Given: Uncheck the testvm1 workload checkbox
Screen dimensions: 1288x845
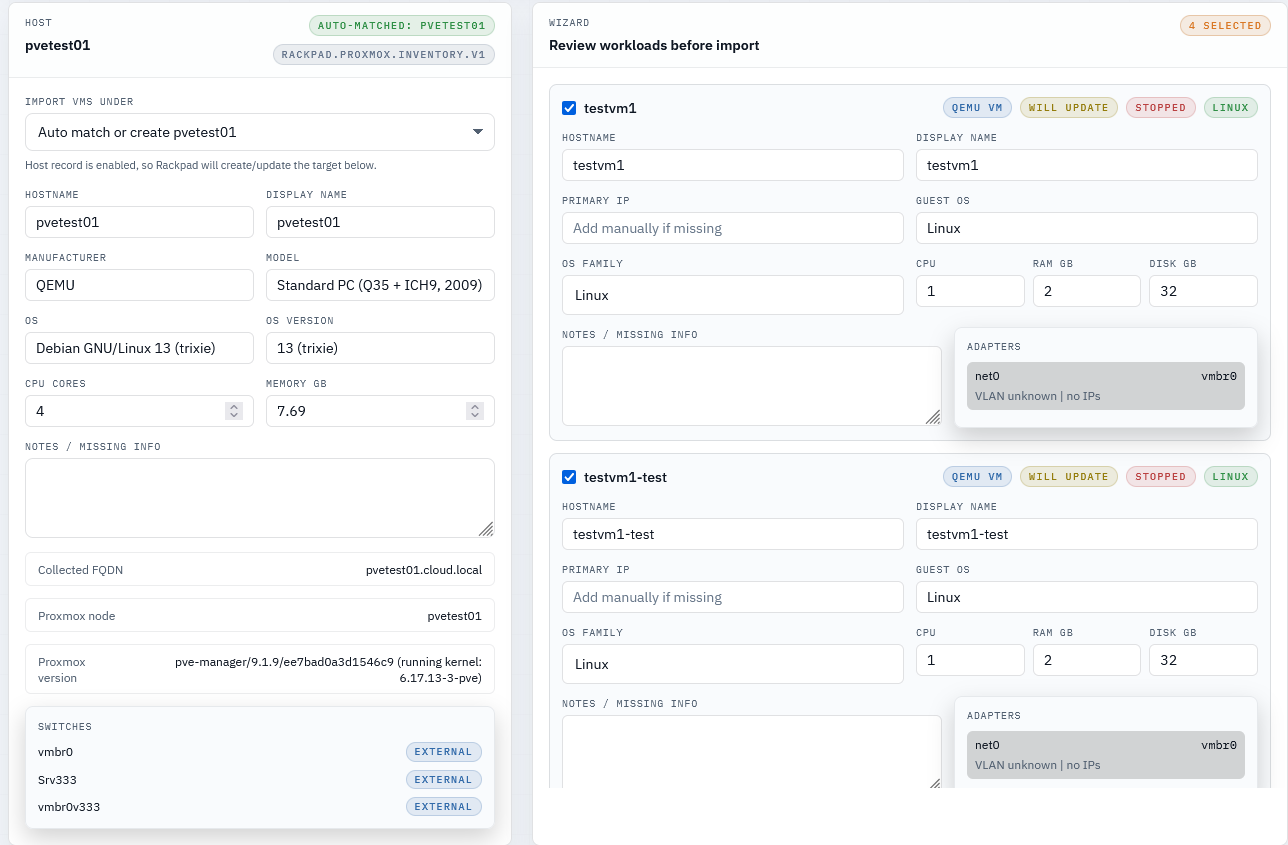Looking at the screenshot, I should pos(569,108).
